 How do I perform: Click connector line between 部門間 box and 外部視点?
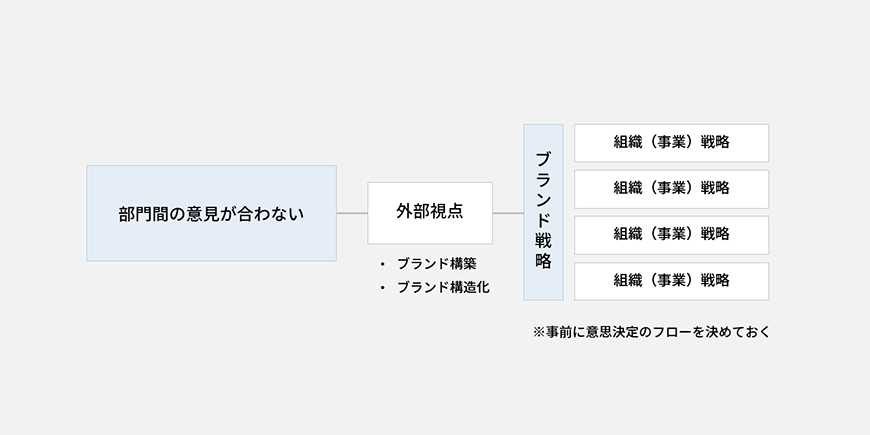(352, 213)
